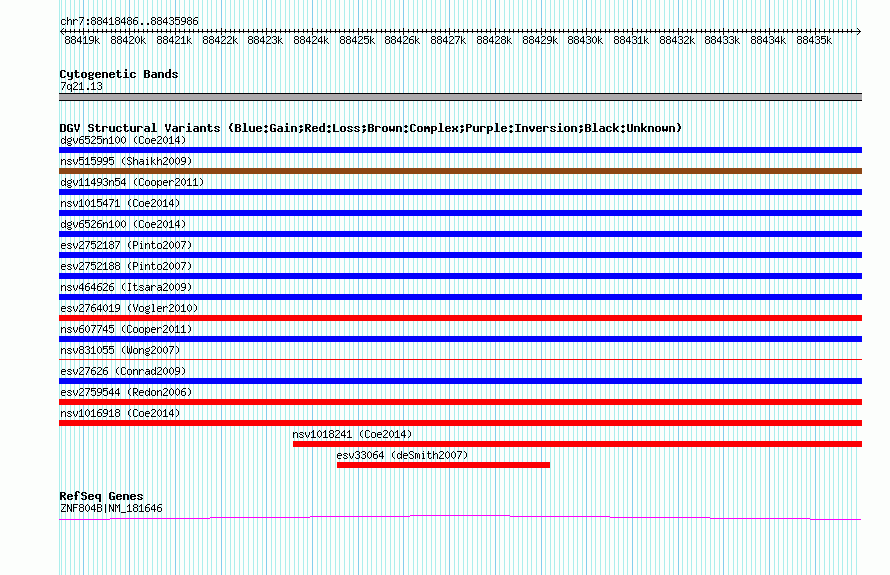Screen dimensions: 890x575
Task: Click the red bar under nsv1016918
Action: click(460, 423)
